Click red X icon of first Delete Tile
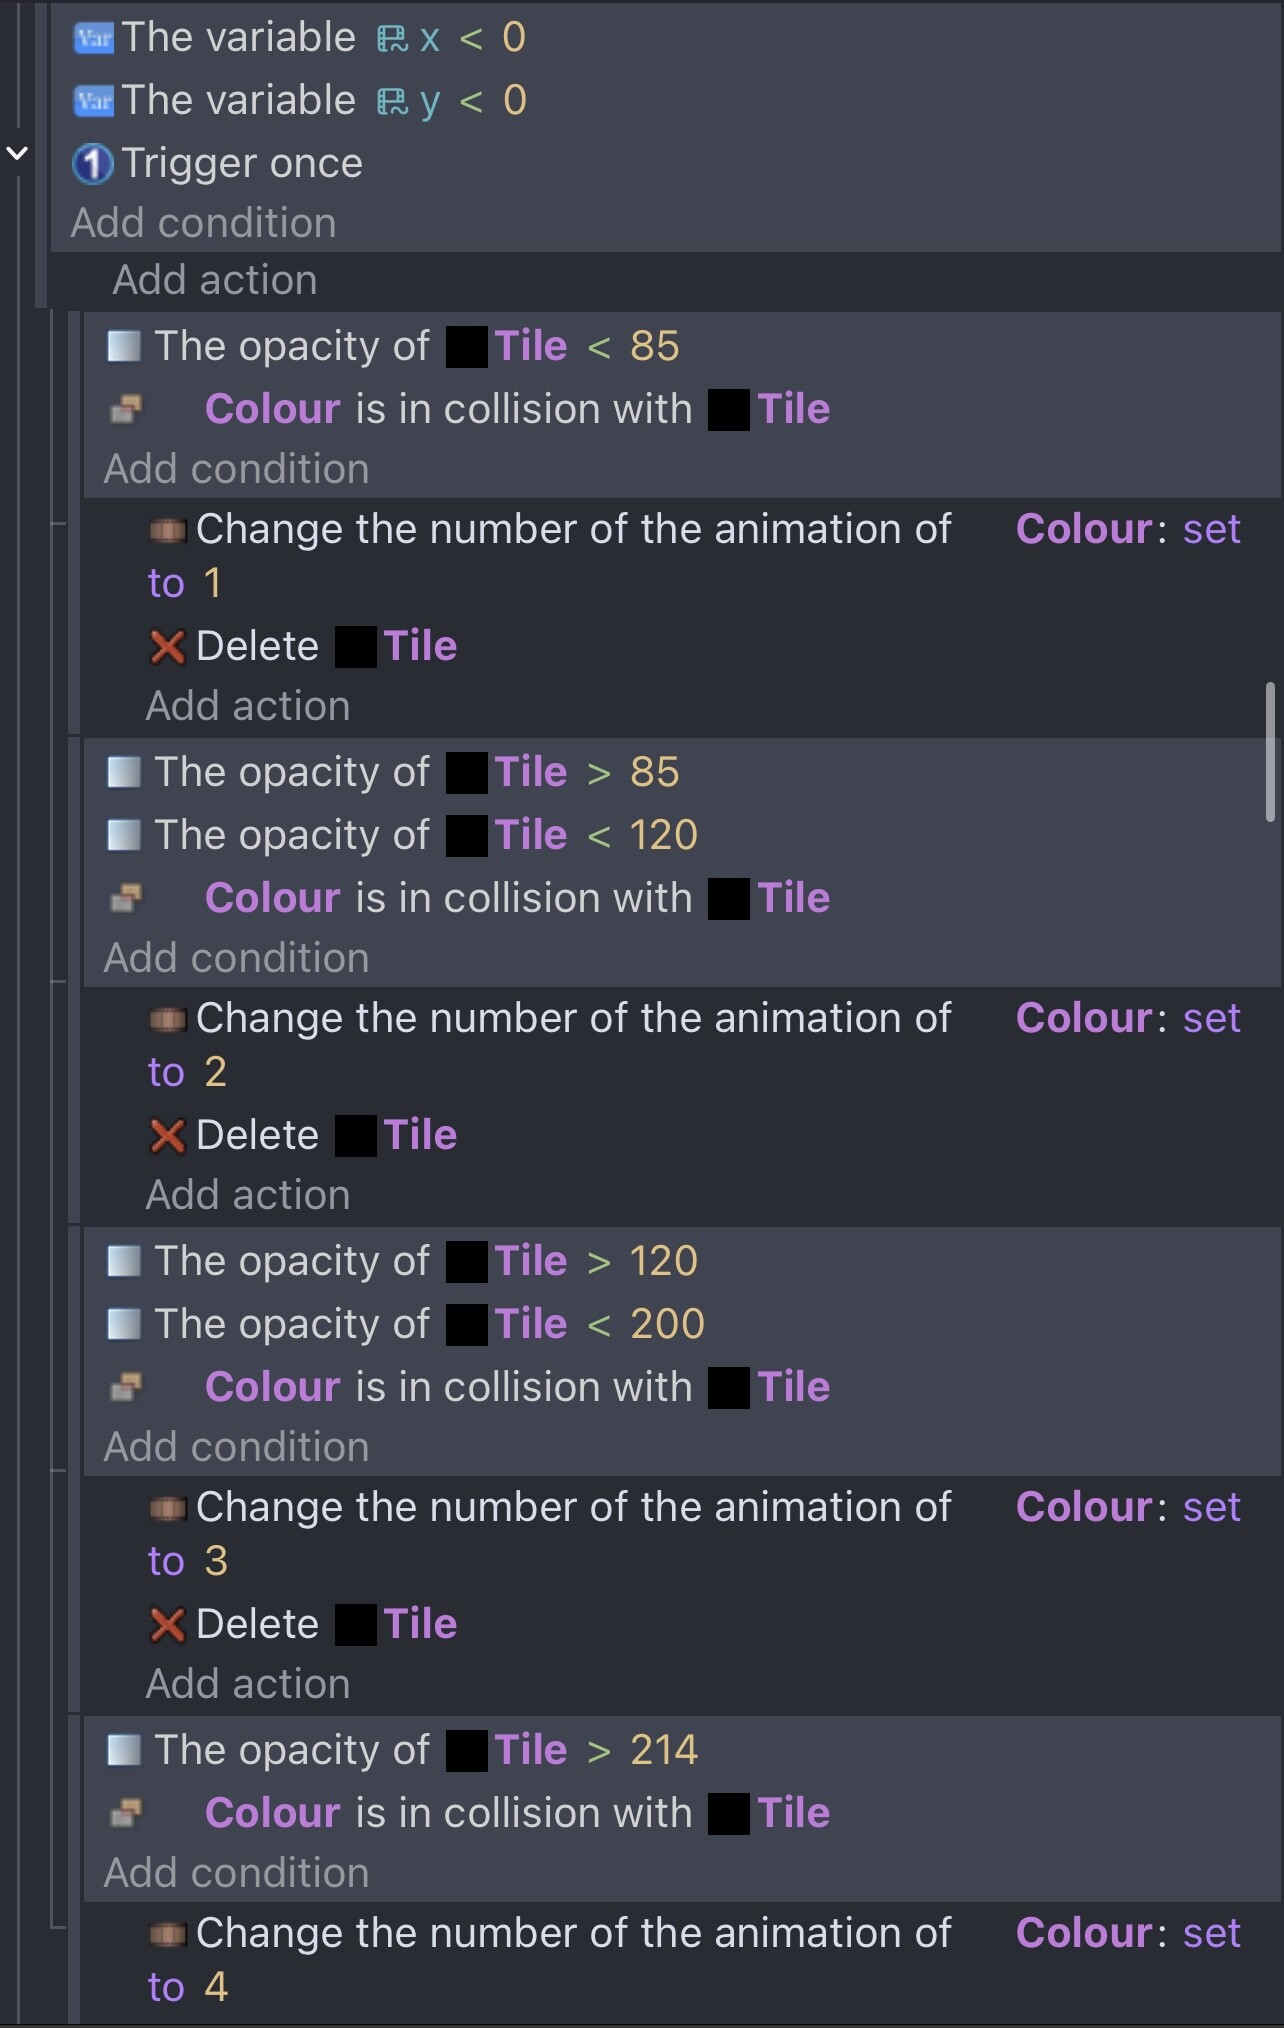Image resolution: width=1284 pixels, height=2028 pixels. pyautogui.click(x=167, y=646)
